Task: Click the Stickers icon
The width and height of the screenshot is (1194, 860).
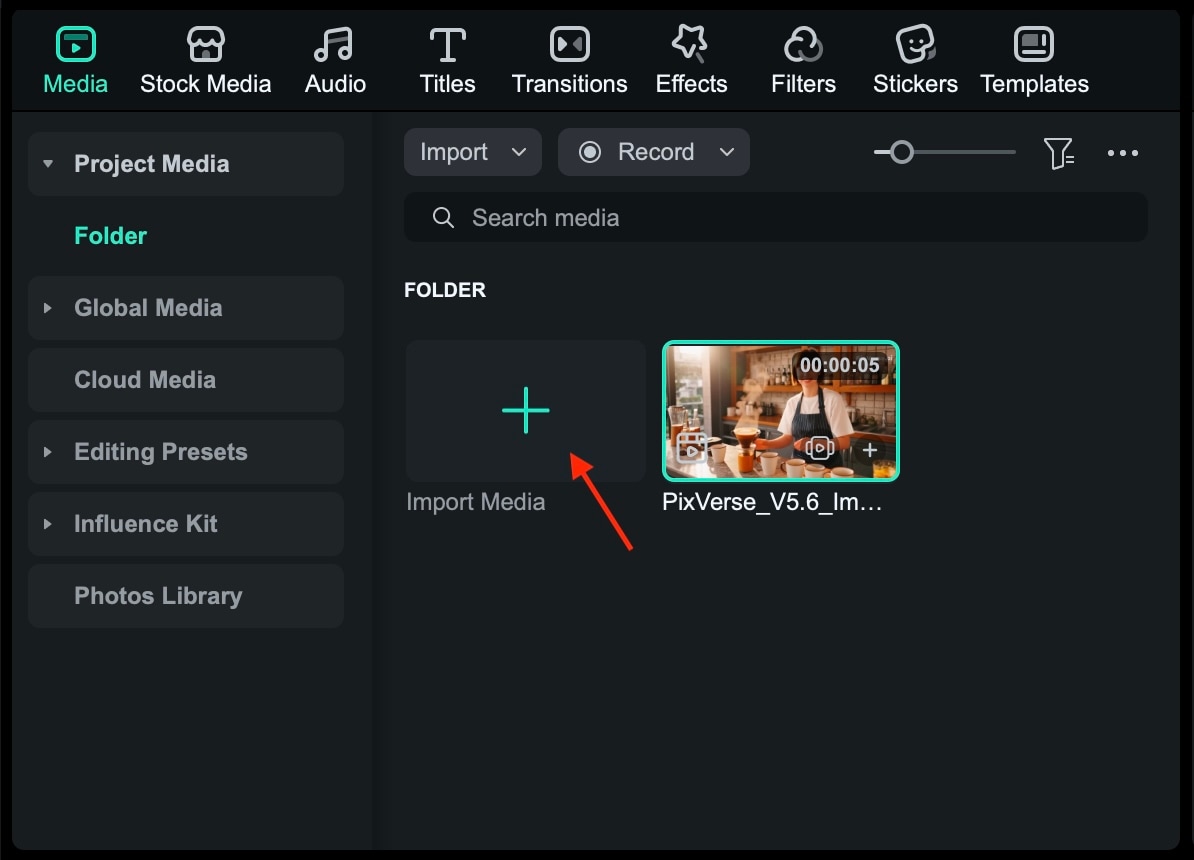Action: tap(915, 44)
